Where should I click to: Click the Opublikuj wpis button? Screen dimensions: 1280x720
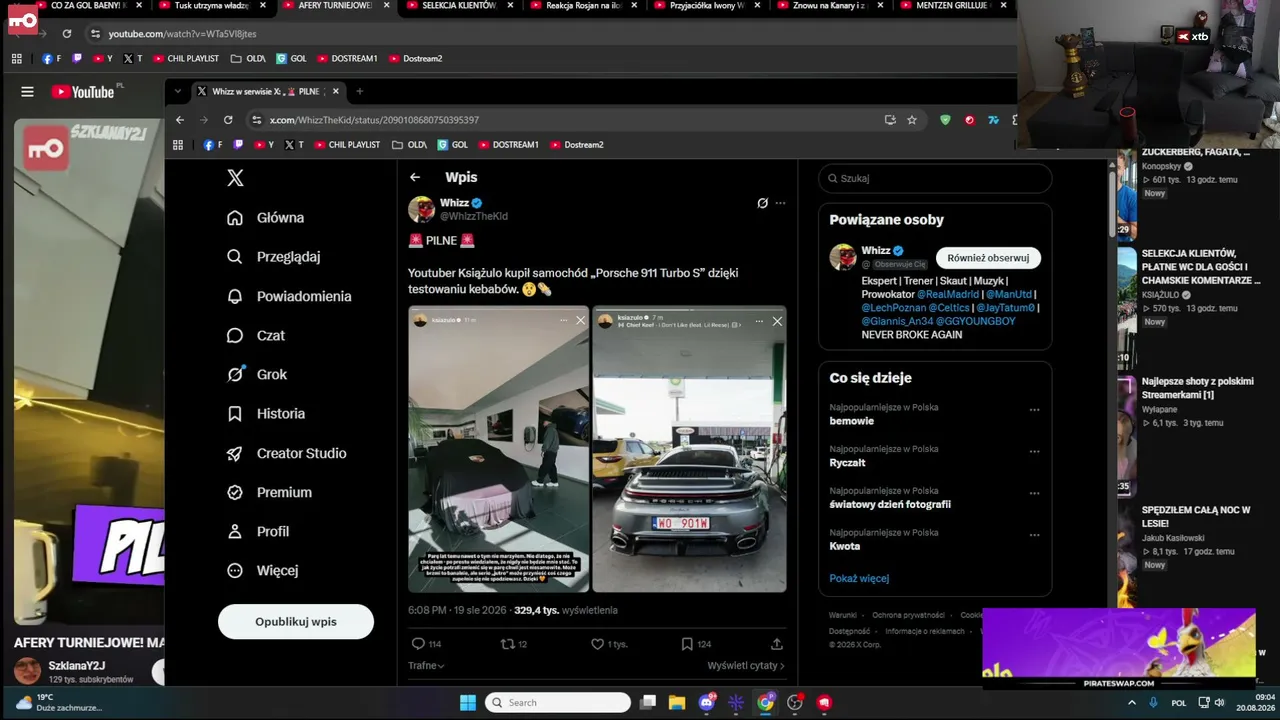296,621
